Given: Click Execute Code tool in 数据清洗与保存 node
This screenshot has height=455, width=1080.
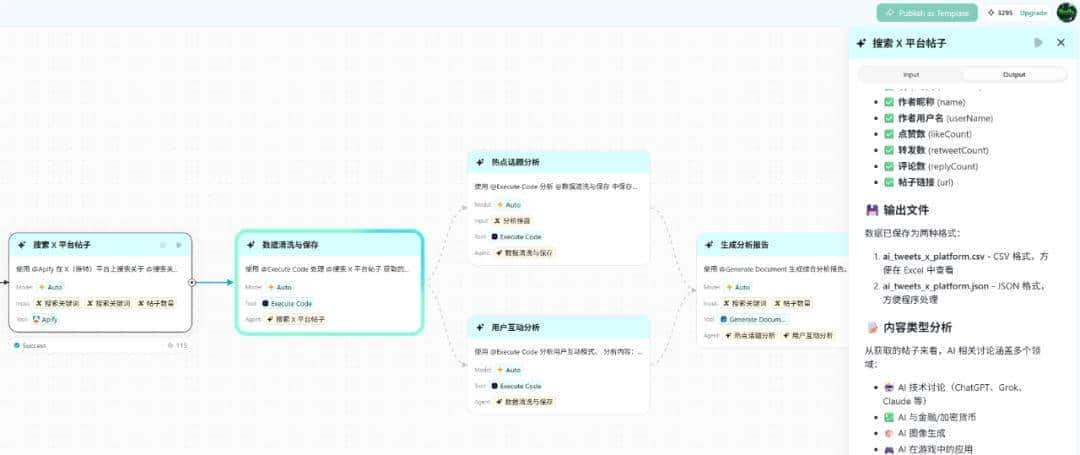Looking at the screenshot, I should pyautogui.click(x=287, y=304).
